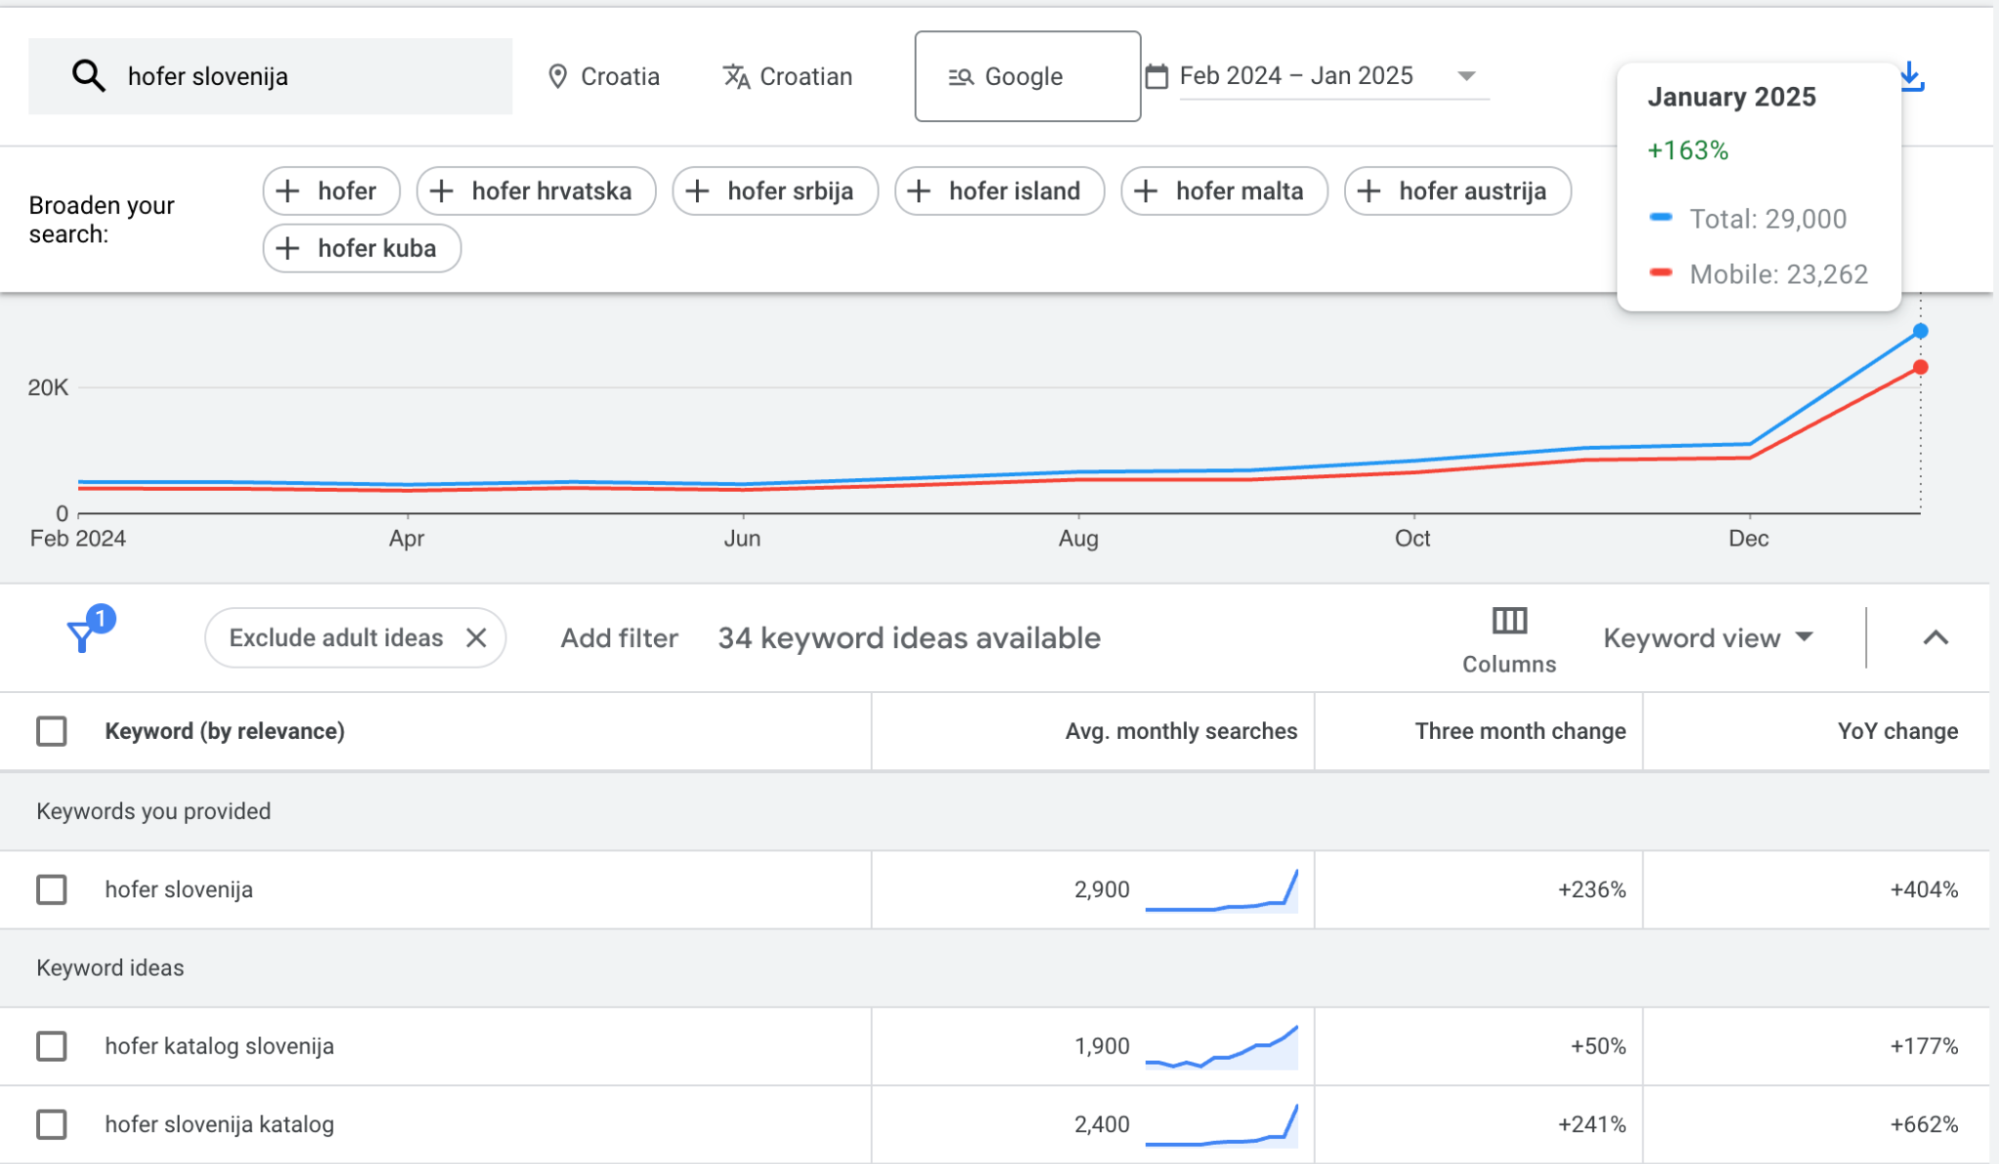
Task: Click the 'hofer katalog slovenija' keyword text
Action: 219,1046
